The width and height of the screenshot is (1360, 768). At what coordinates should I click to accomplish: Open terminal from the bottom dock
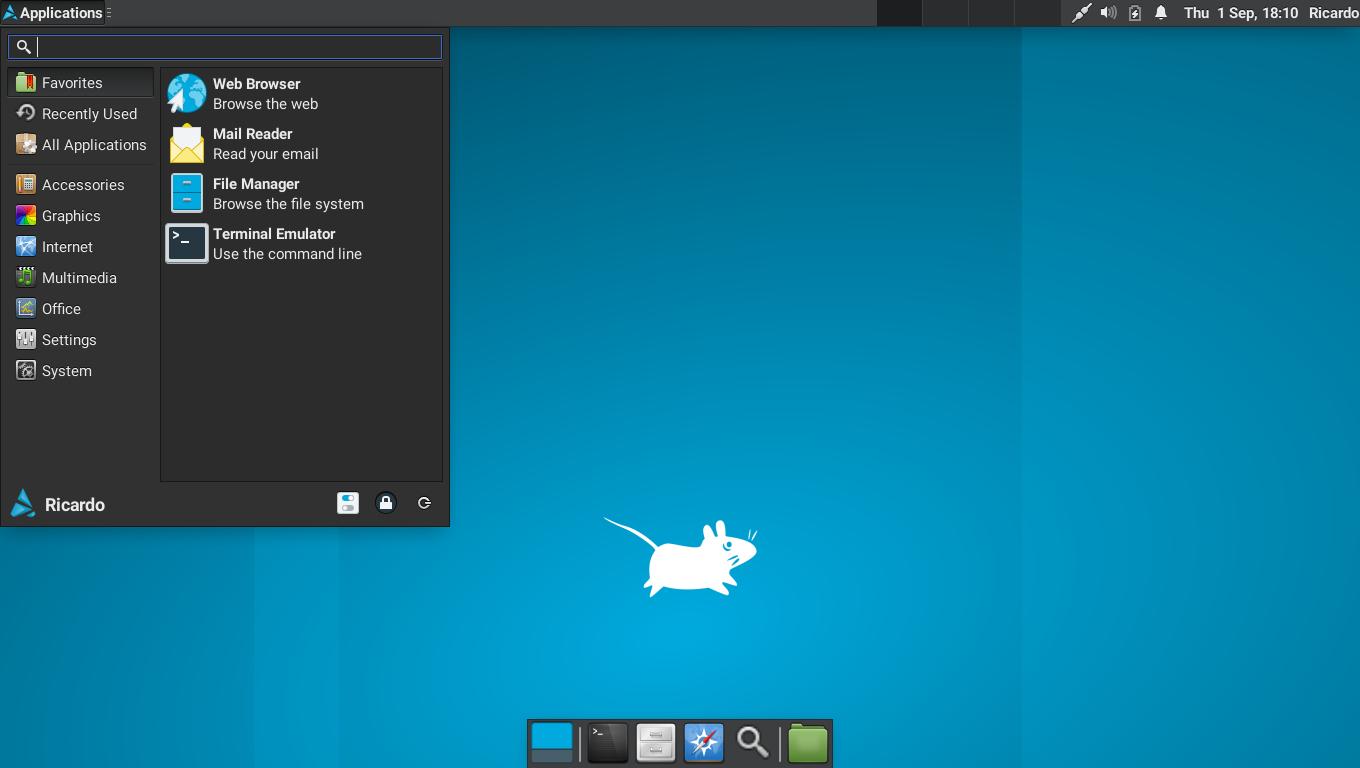point(607,743)
